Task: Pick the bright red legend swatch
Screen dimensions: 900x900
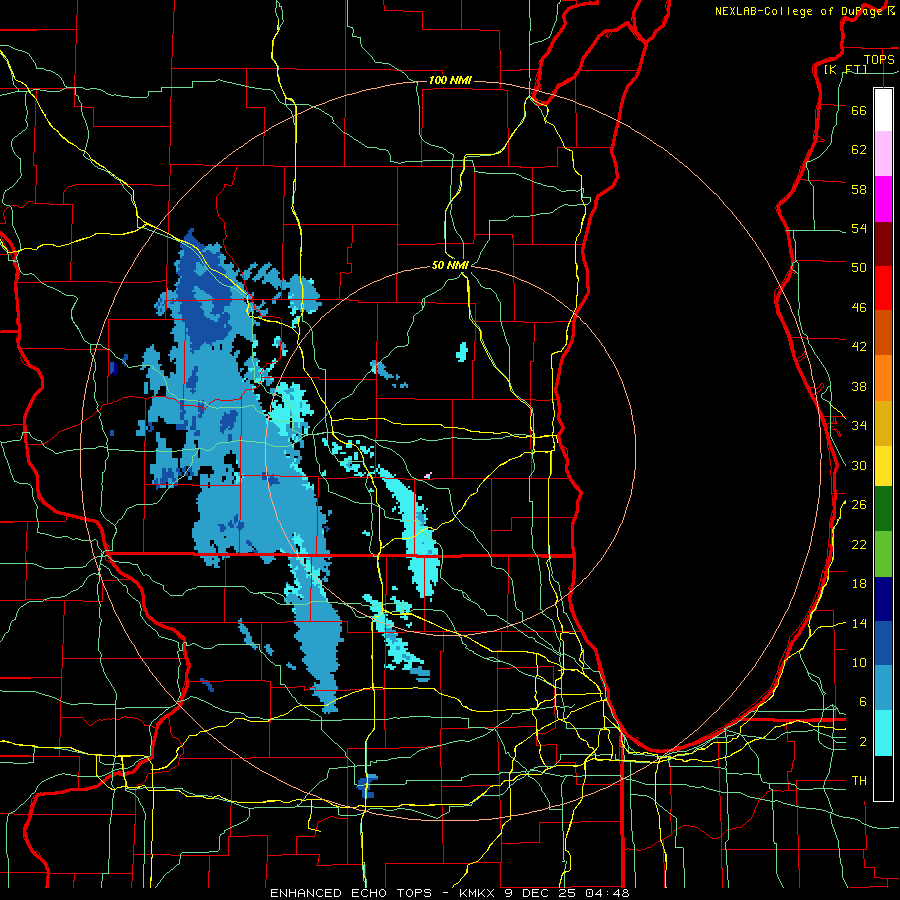Action: 883,288
